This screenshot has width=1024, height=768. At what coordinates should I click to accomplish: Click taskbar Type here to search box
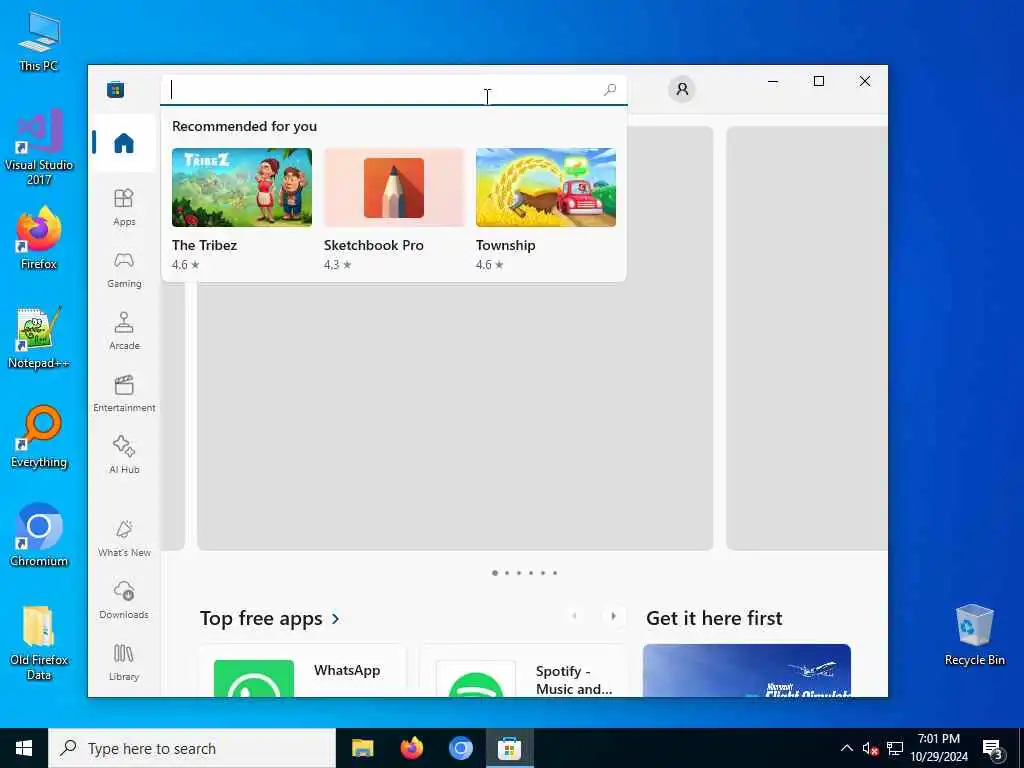[192, 748]
